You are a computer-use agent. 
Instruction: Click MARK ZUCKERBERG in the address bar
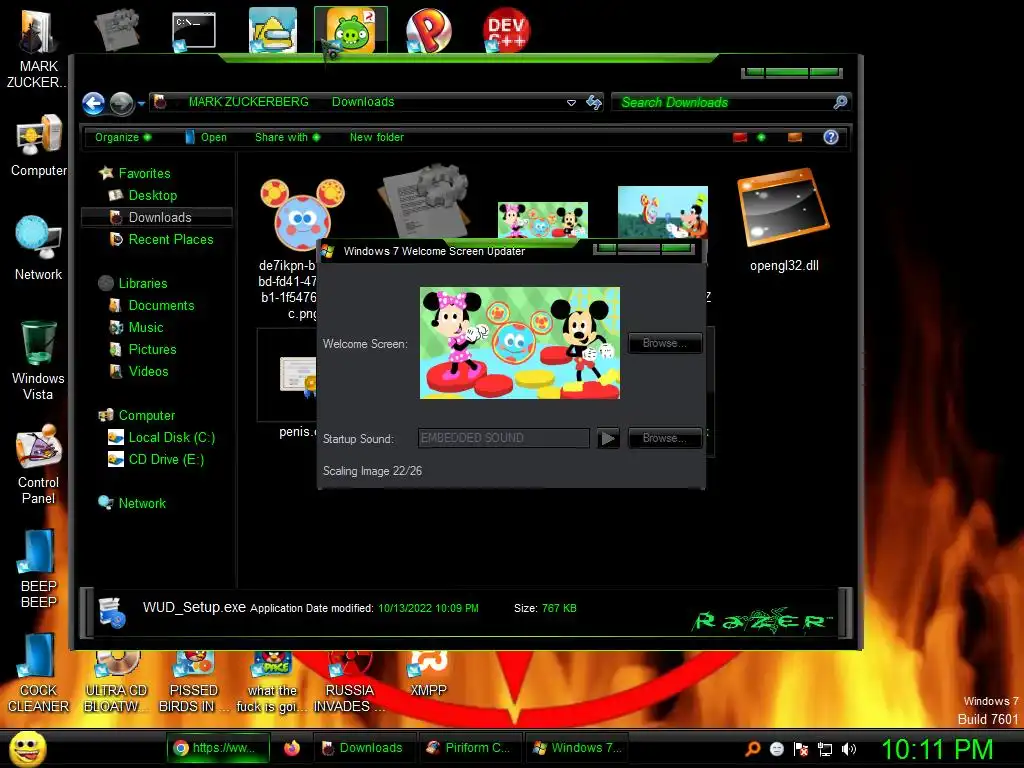tap(249, 102)
